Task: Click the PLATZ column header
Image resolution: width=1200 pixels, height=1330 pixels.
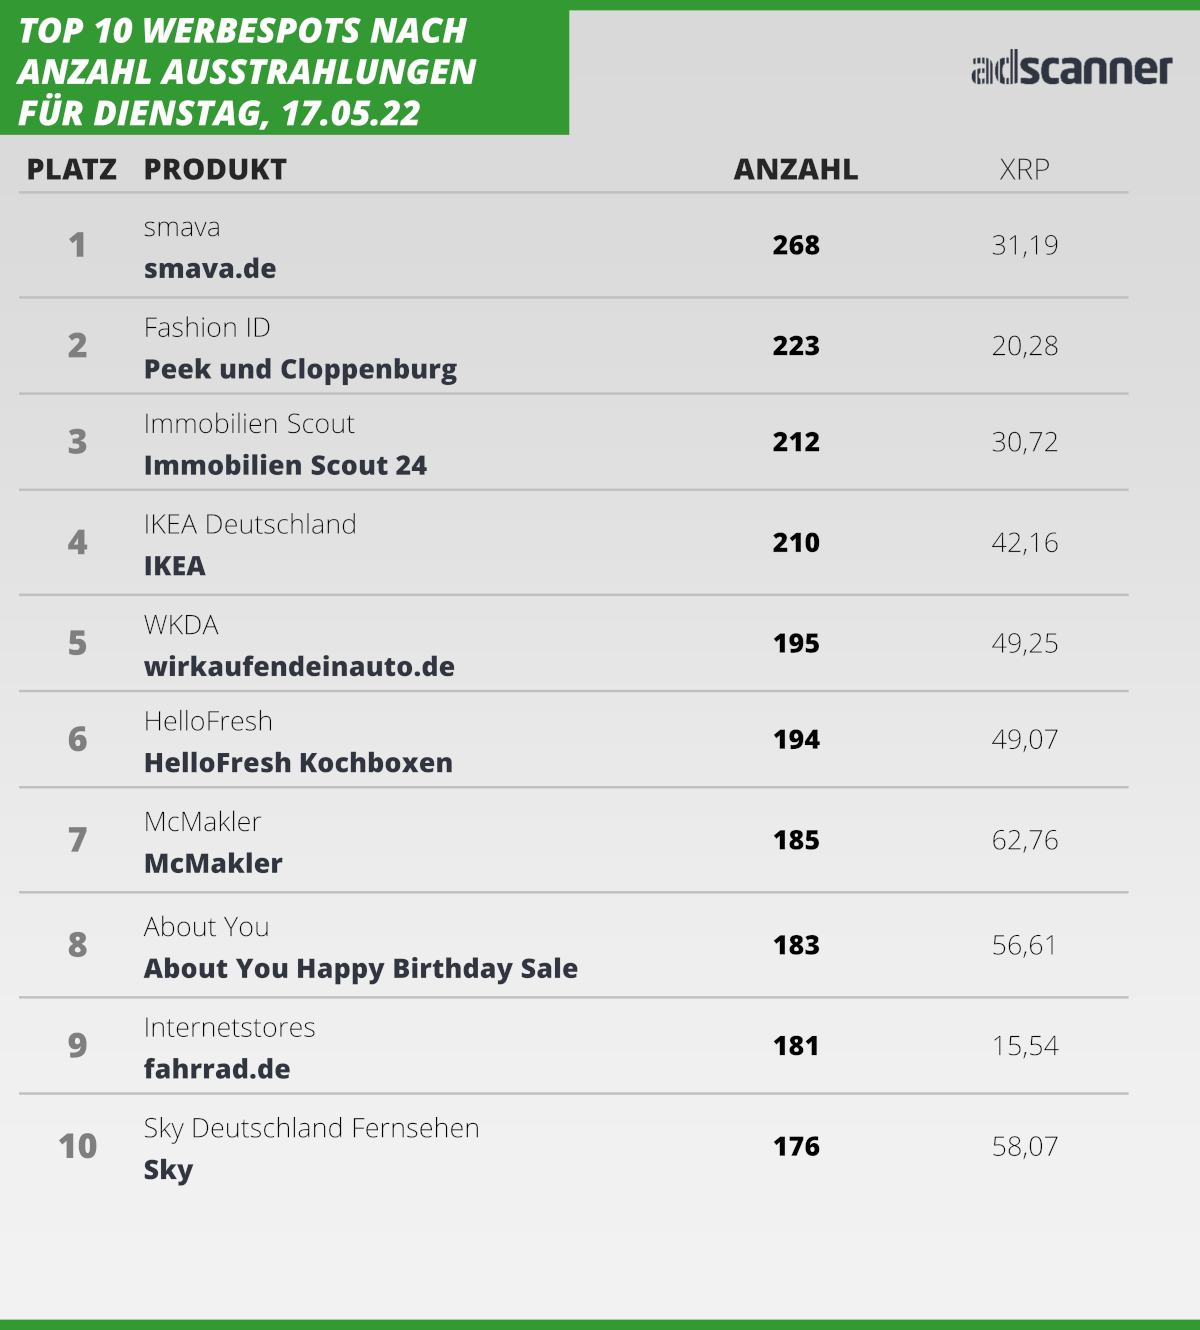Action: [x=72, y=170]
